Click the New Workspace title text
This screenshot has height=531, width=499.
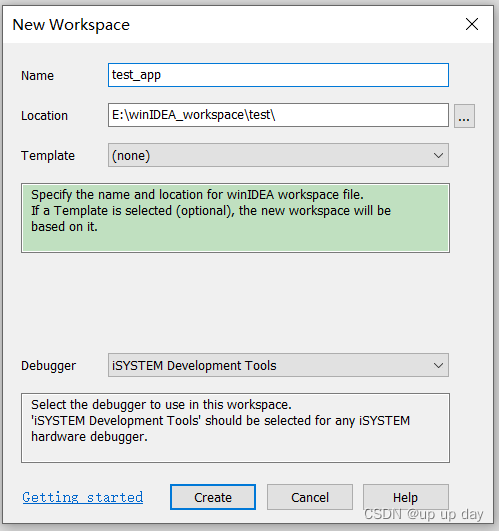(71, 25)
